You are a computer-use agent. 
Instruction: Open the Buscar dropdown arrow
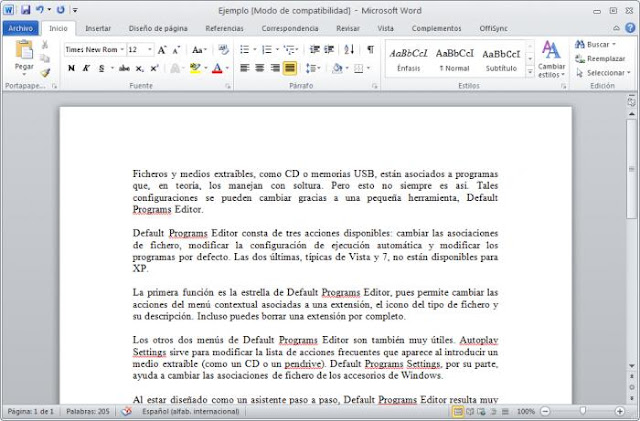point(614,45)
